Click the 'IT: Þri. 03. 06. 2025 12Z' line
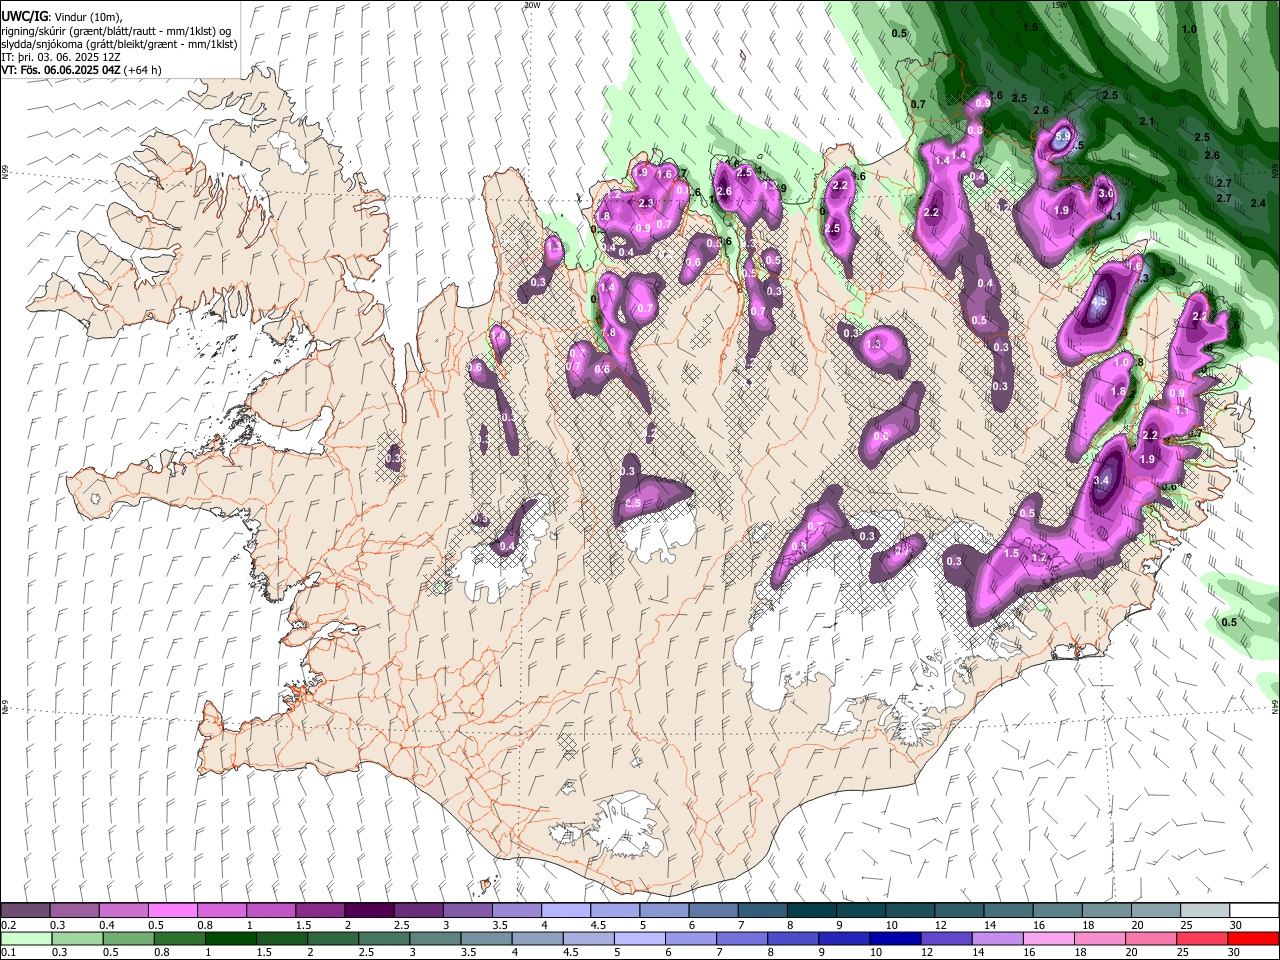1280x960 pixels. [63, 57]
